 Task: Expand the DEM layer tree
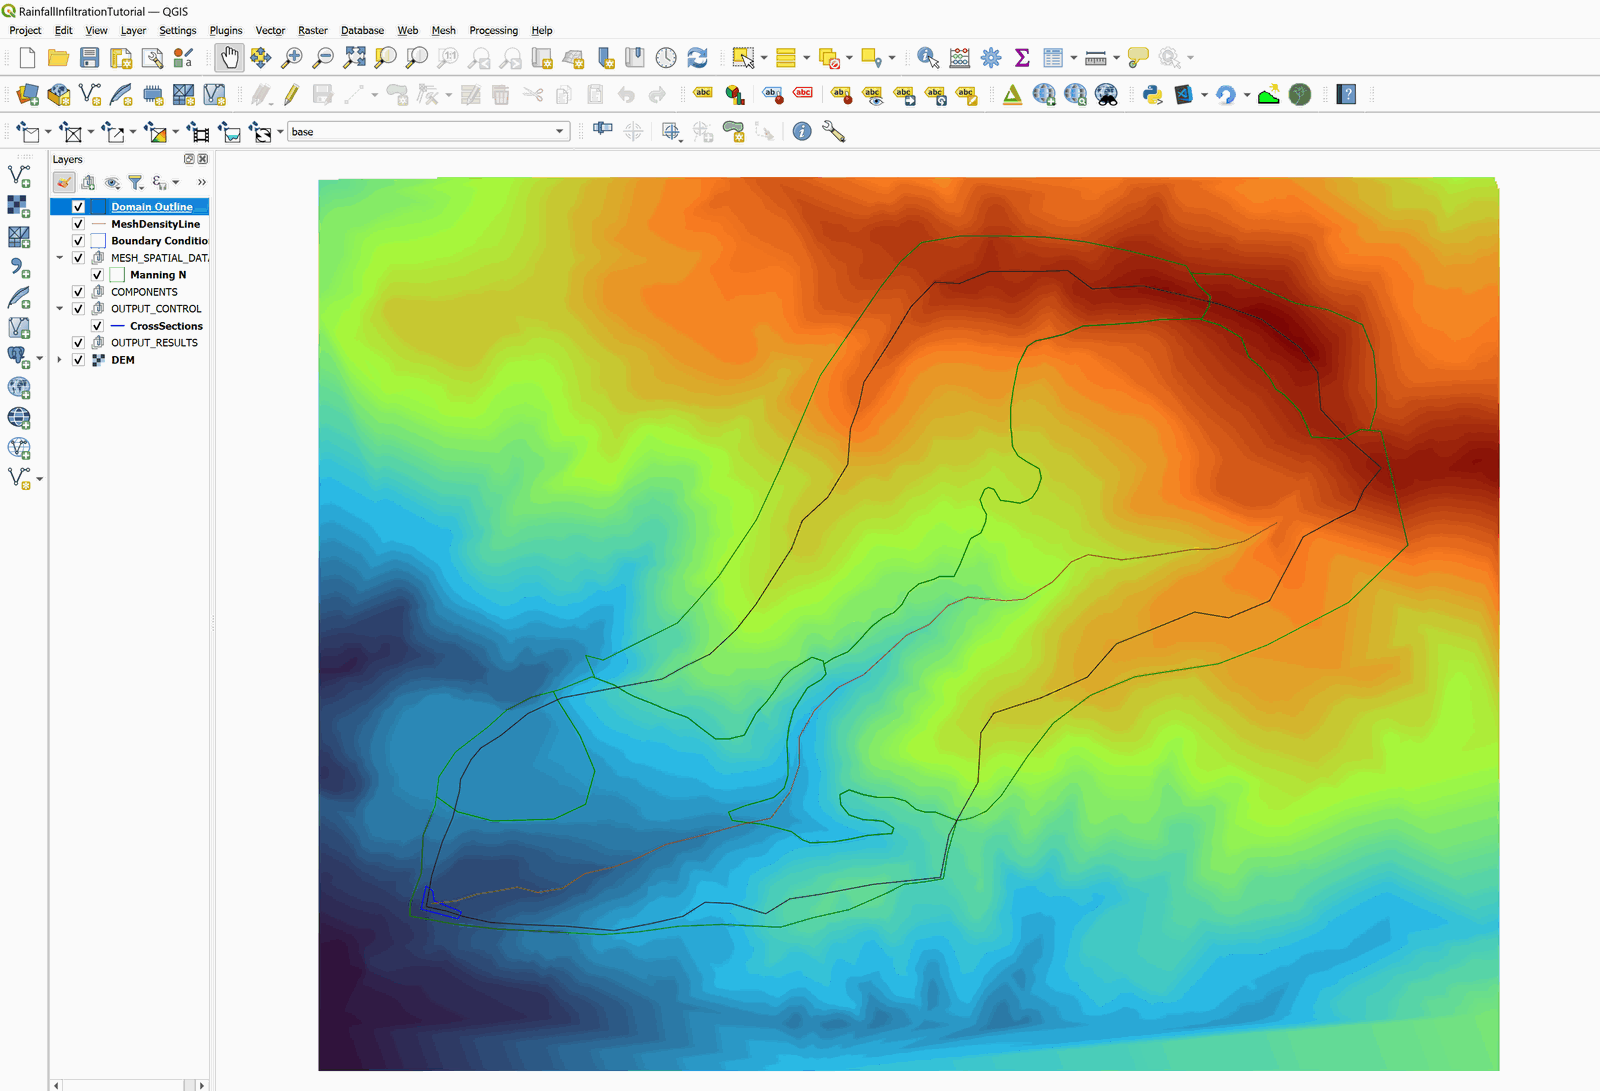tap(59, 360)
